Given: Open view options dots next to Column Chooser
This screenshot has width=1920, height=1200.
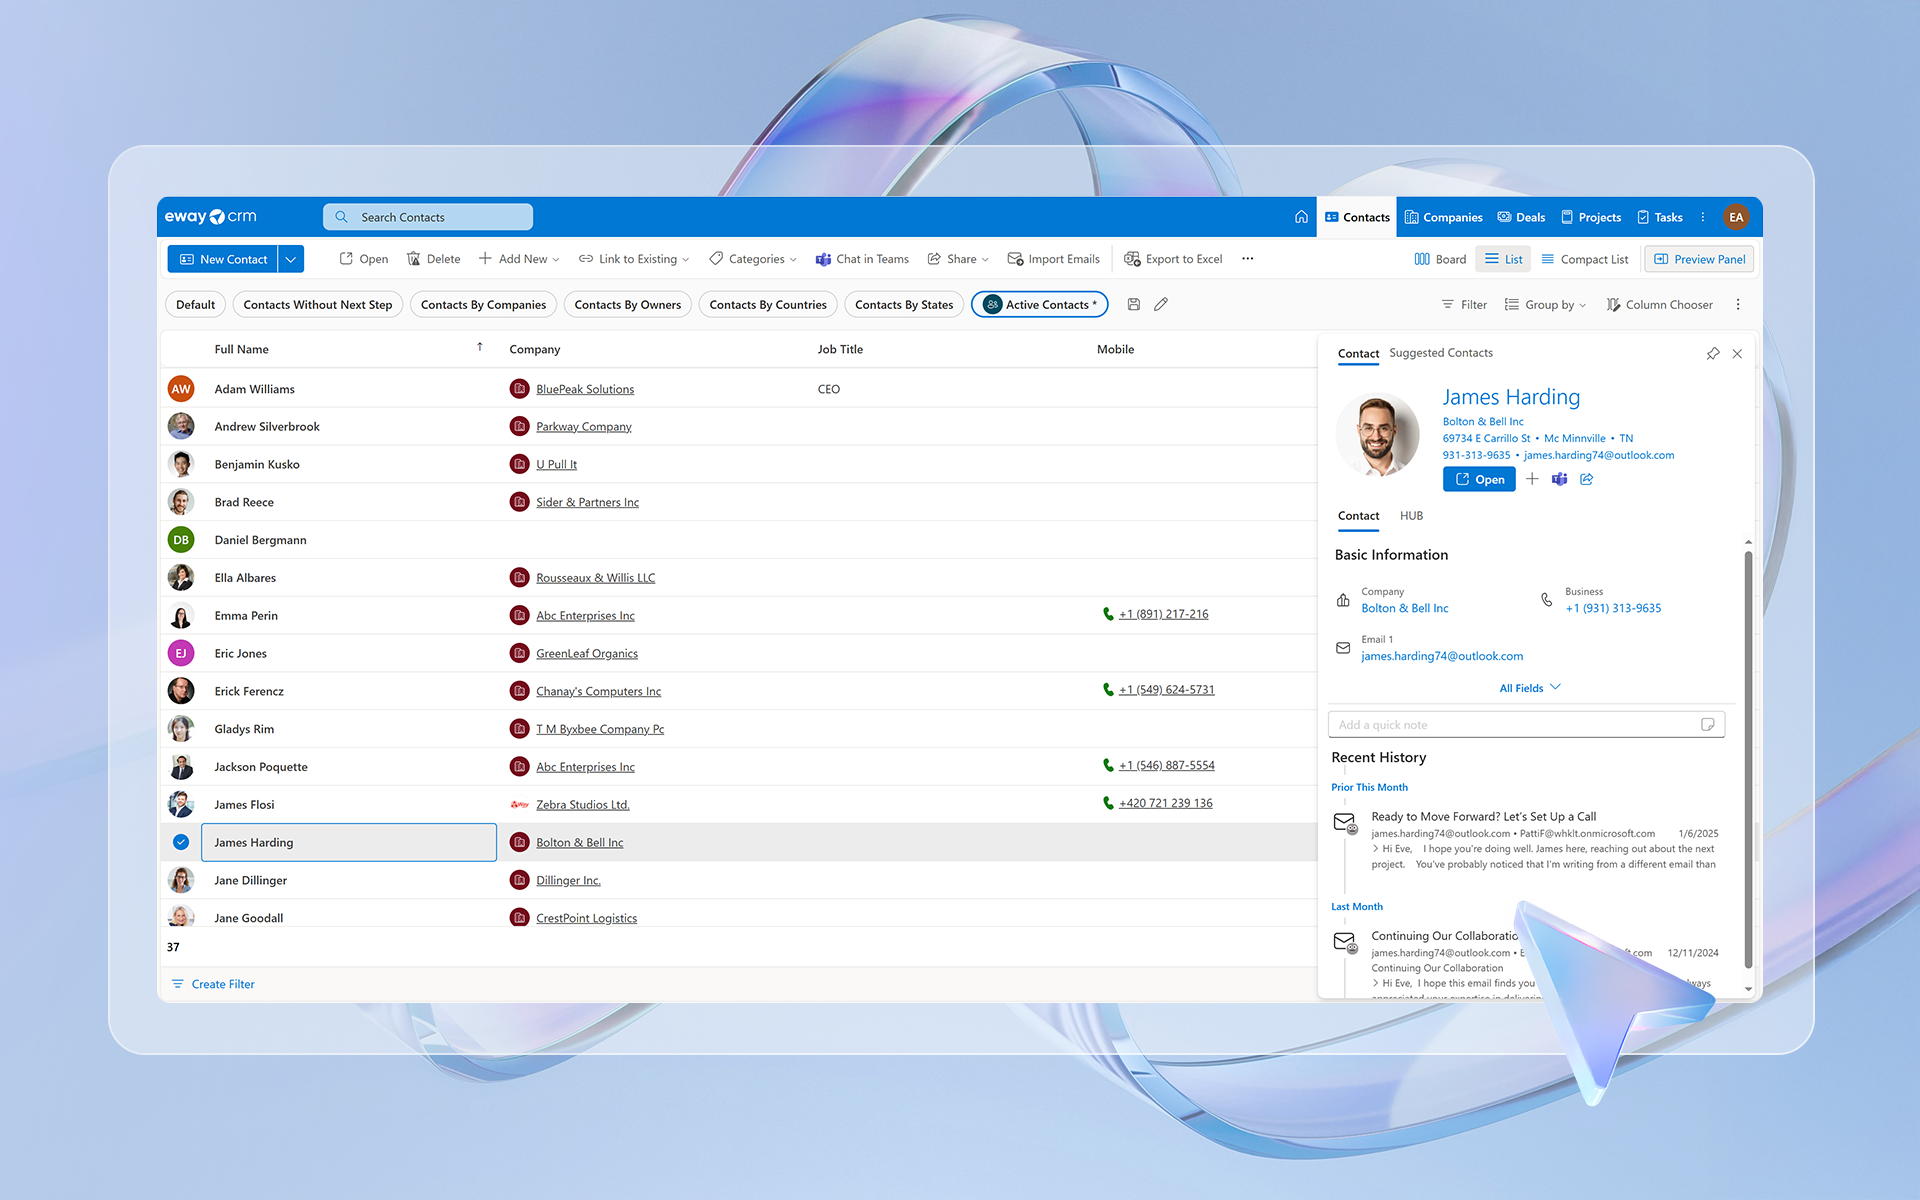Looking at the screenshot, I should (1738, 305).
